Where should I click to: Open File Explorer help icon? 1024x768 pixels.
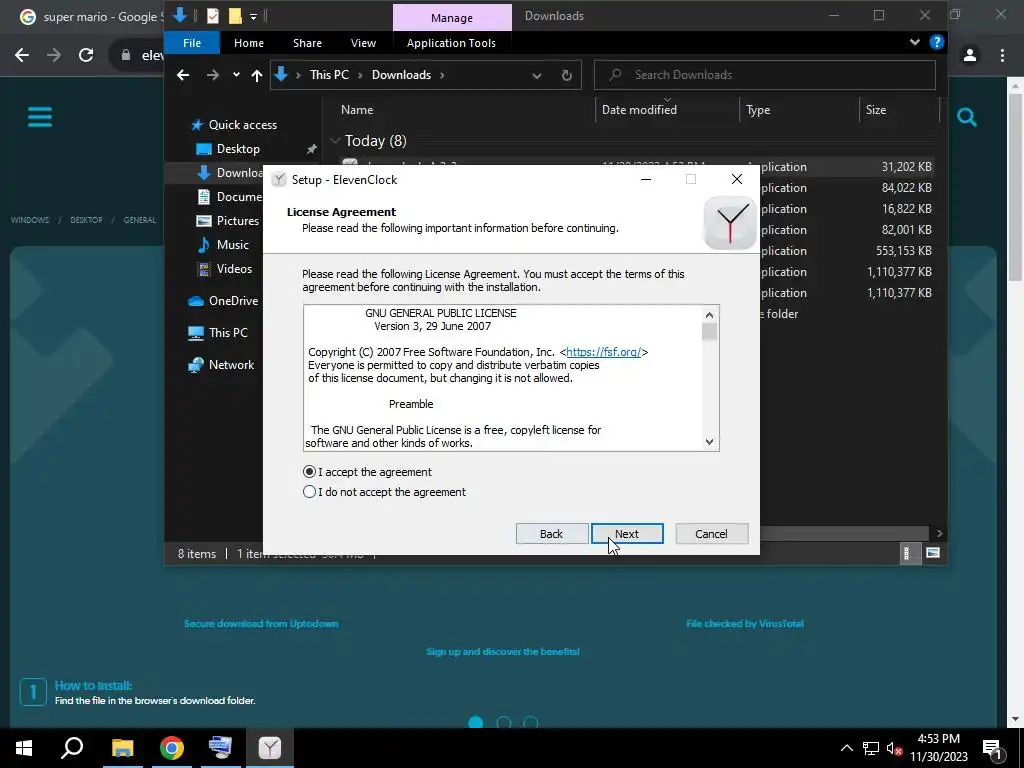point(936,42)
